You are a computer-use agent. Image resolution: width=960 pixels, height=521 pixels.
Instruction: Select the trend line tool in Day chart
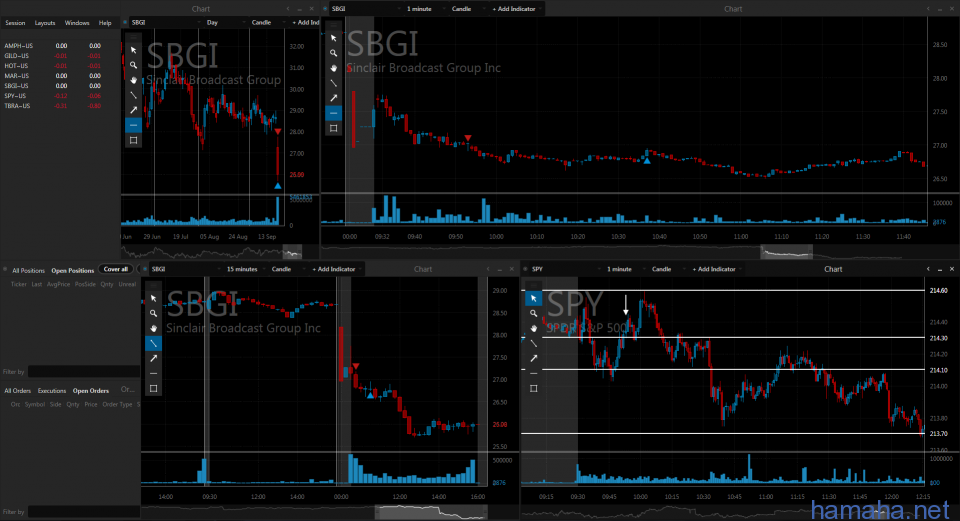(133, 95)
